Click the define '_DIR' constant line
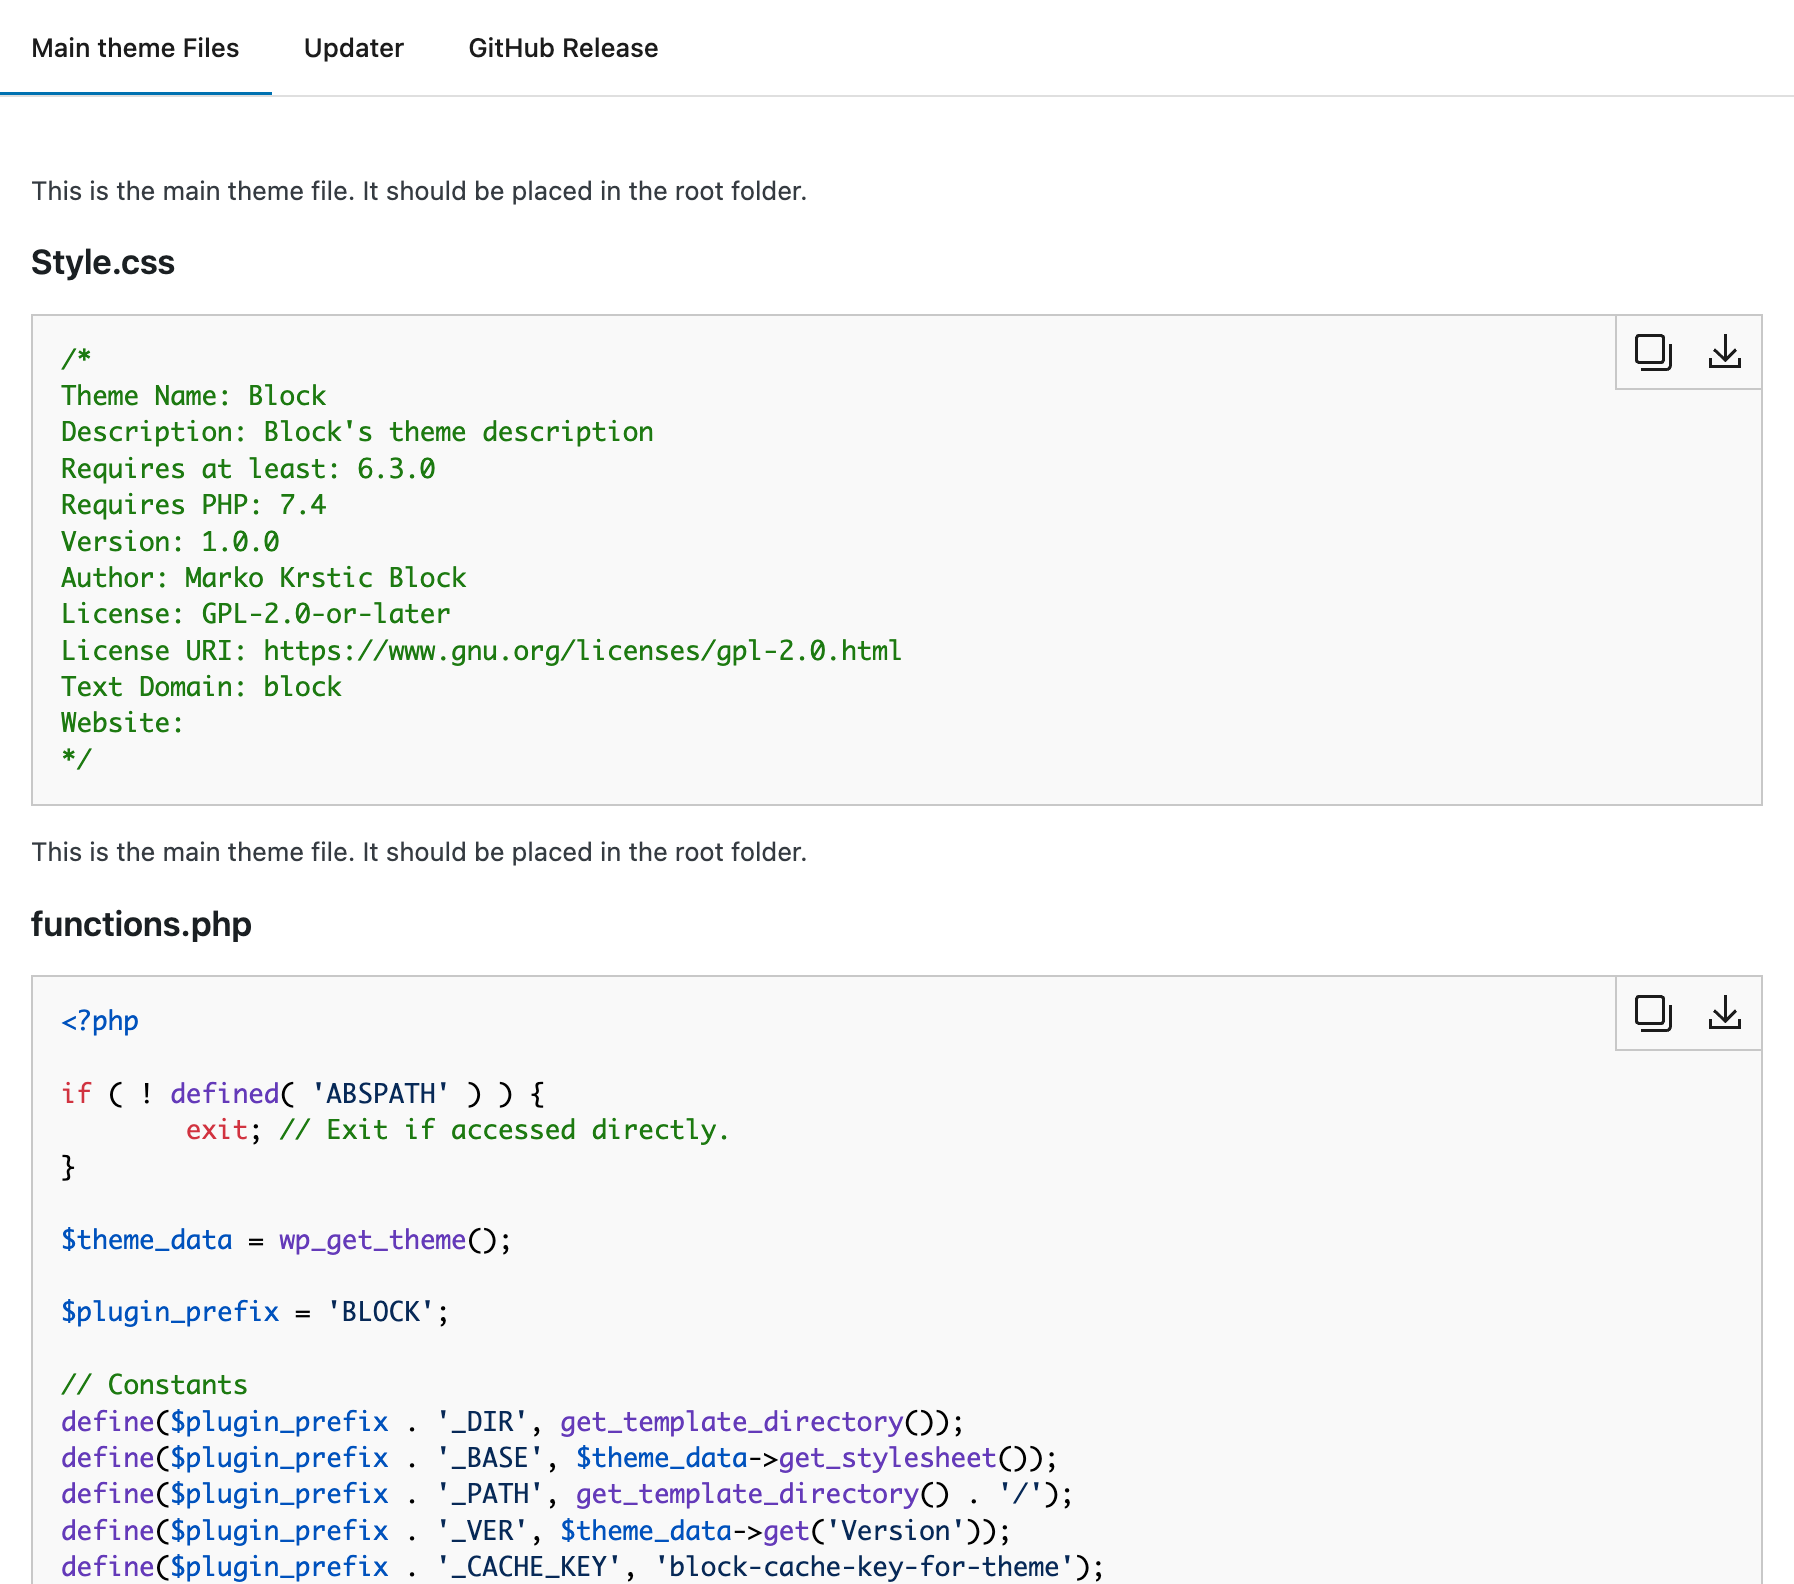1794x1584 pixels. 512,1422
